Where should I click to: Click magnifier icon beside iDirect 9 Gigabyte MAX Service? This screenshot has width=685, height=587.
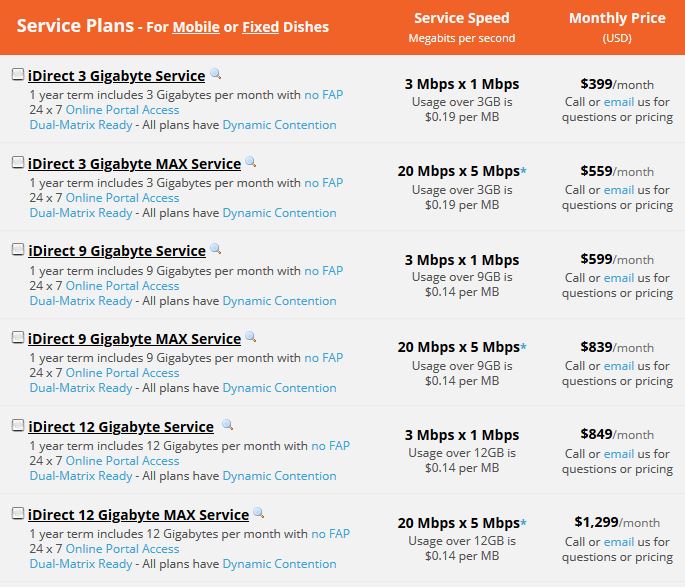click(251, 337)
